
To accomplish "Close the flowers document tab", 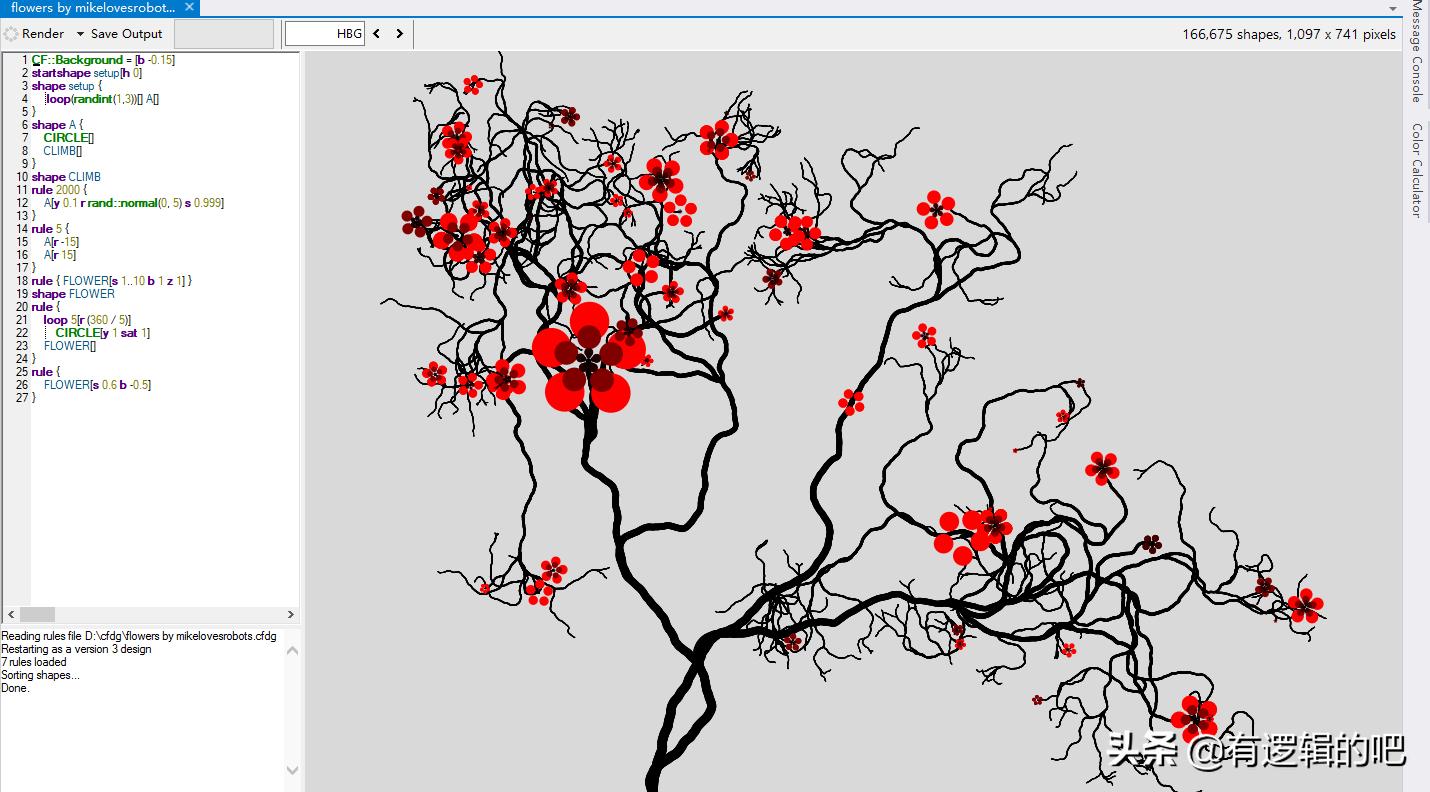I will tap(189, 7).
